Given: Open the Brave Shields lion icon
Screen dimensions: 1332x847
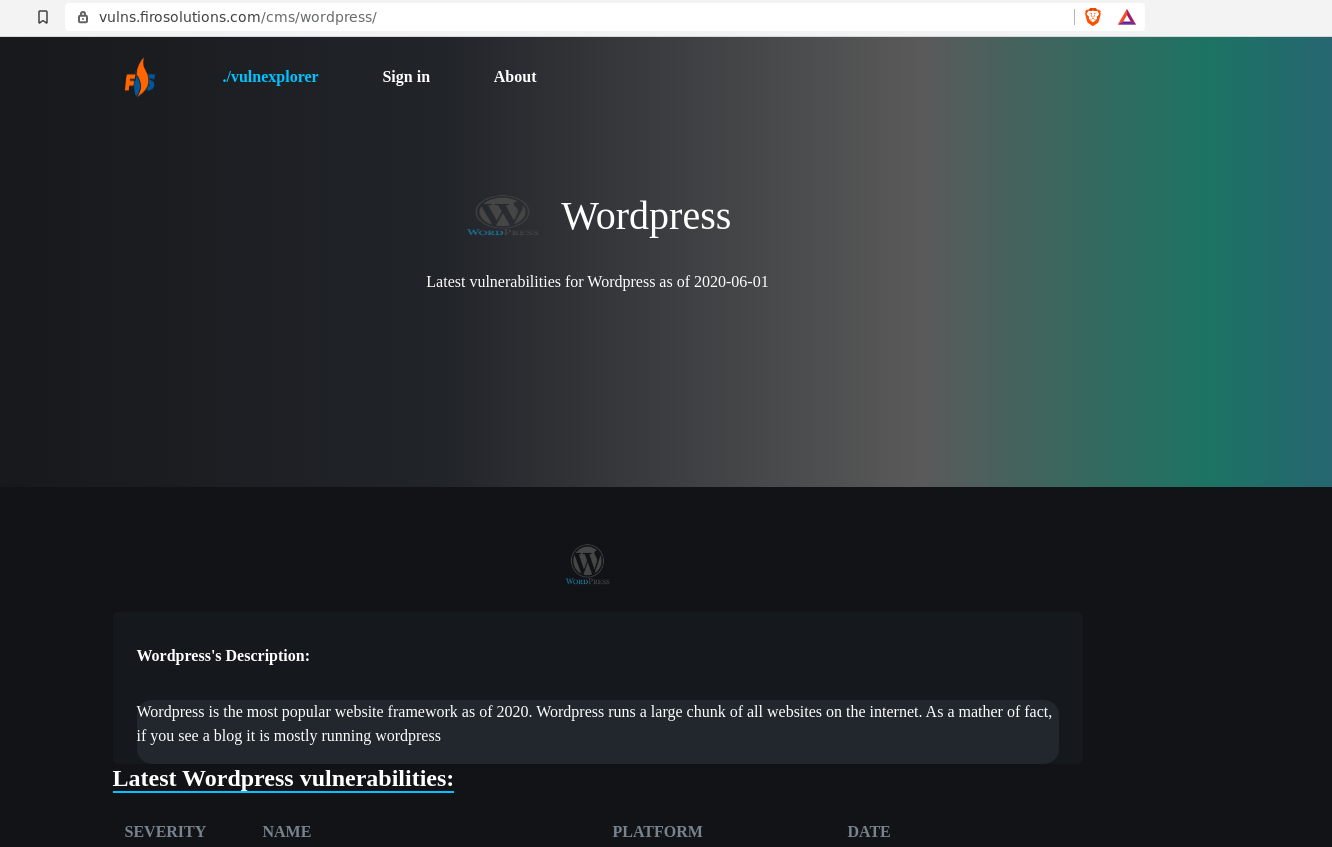Looking at the screenshot, I should (1093, 17).
